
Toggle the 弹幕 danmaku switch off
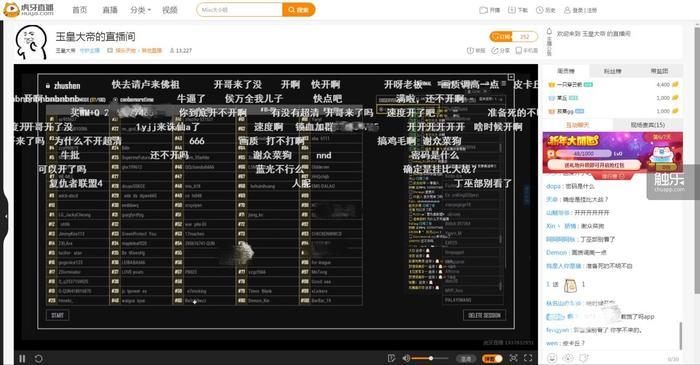tap(492, 358)
